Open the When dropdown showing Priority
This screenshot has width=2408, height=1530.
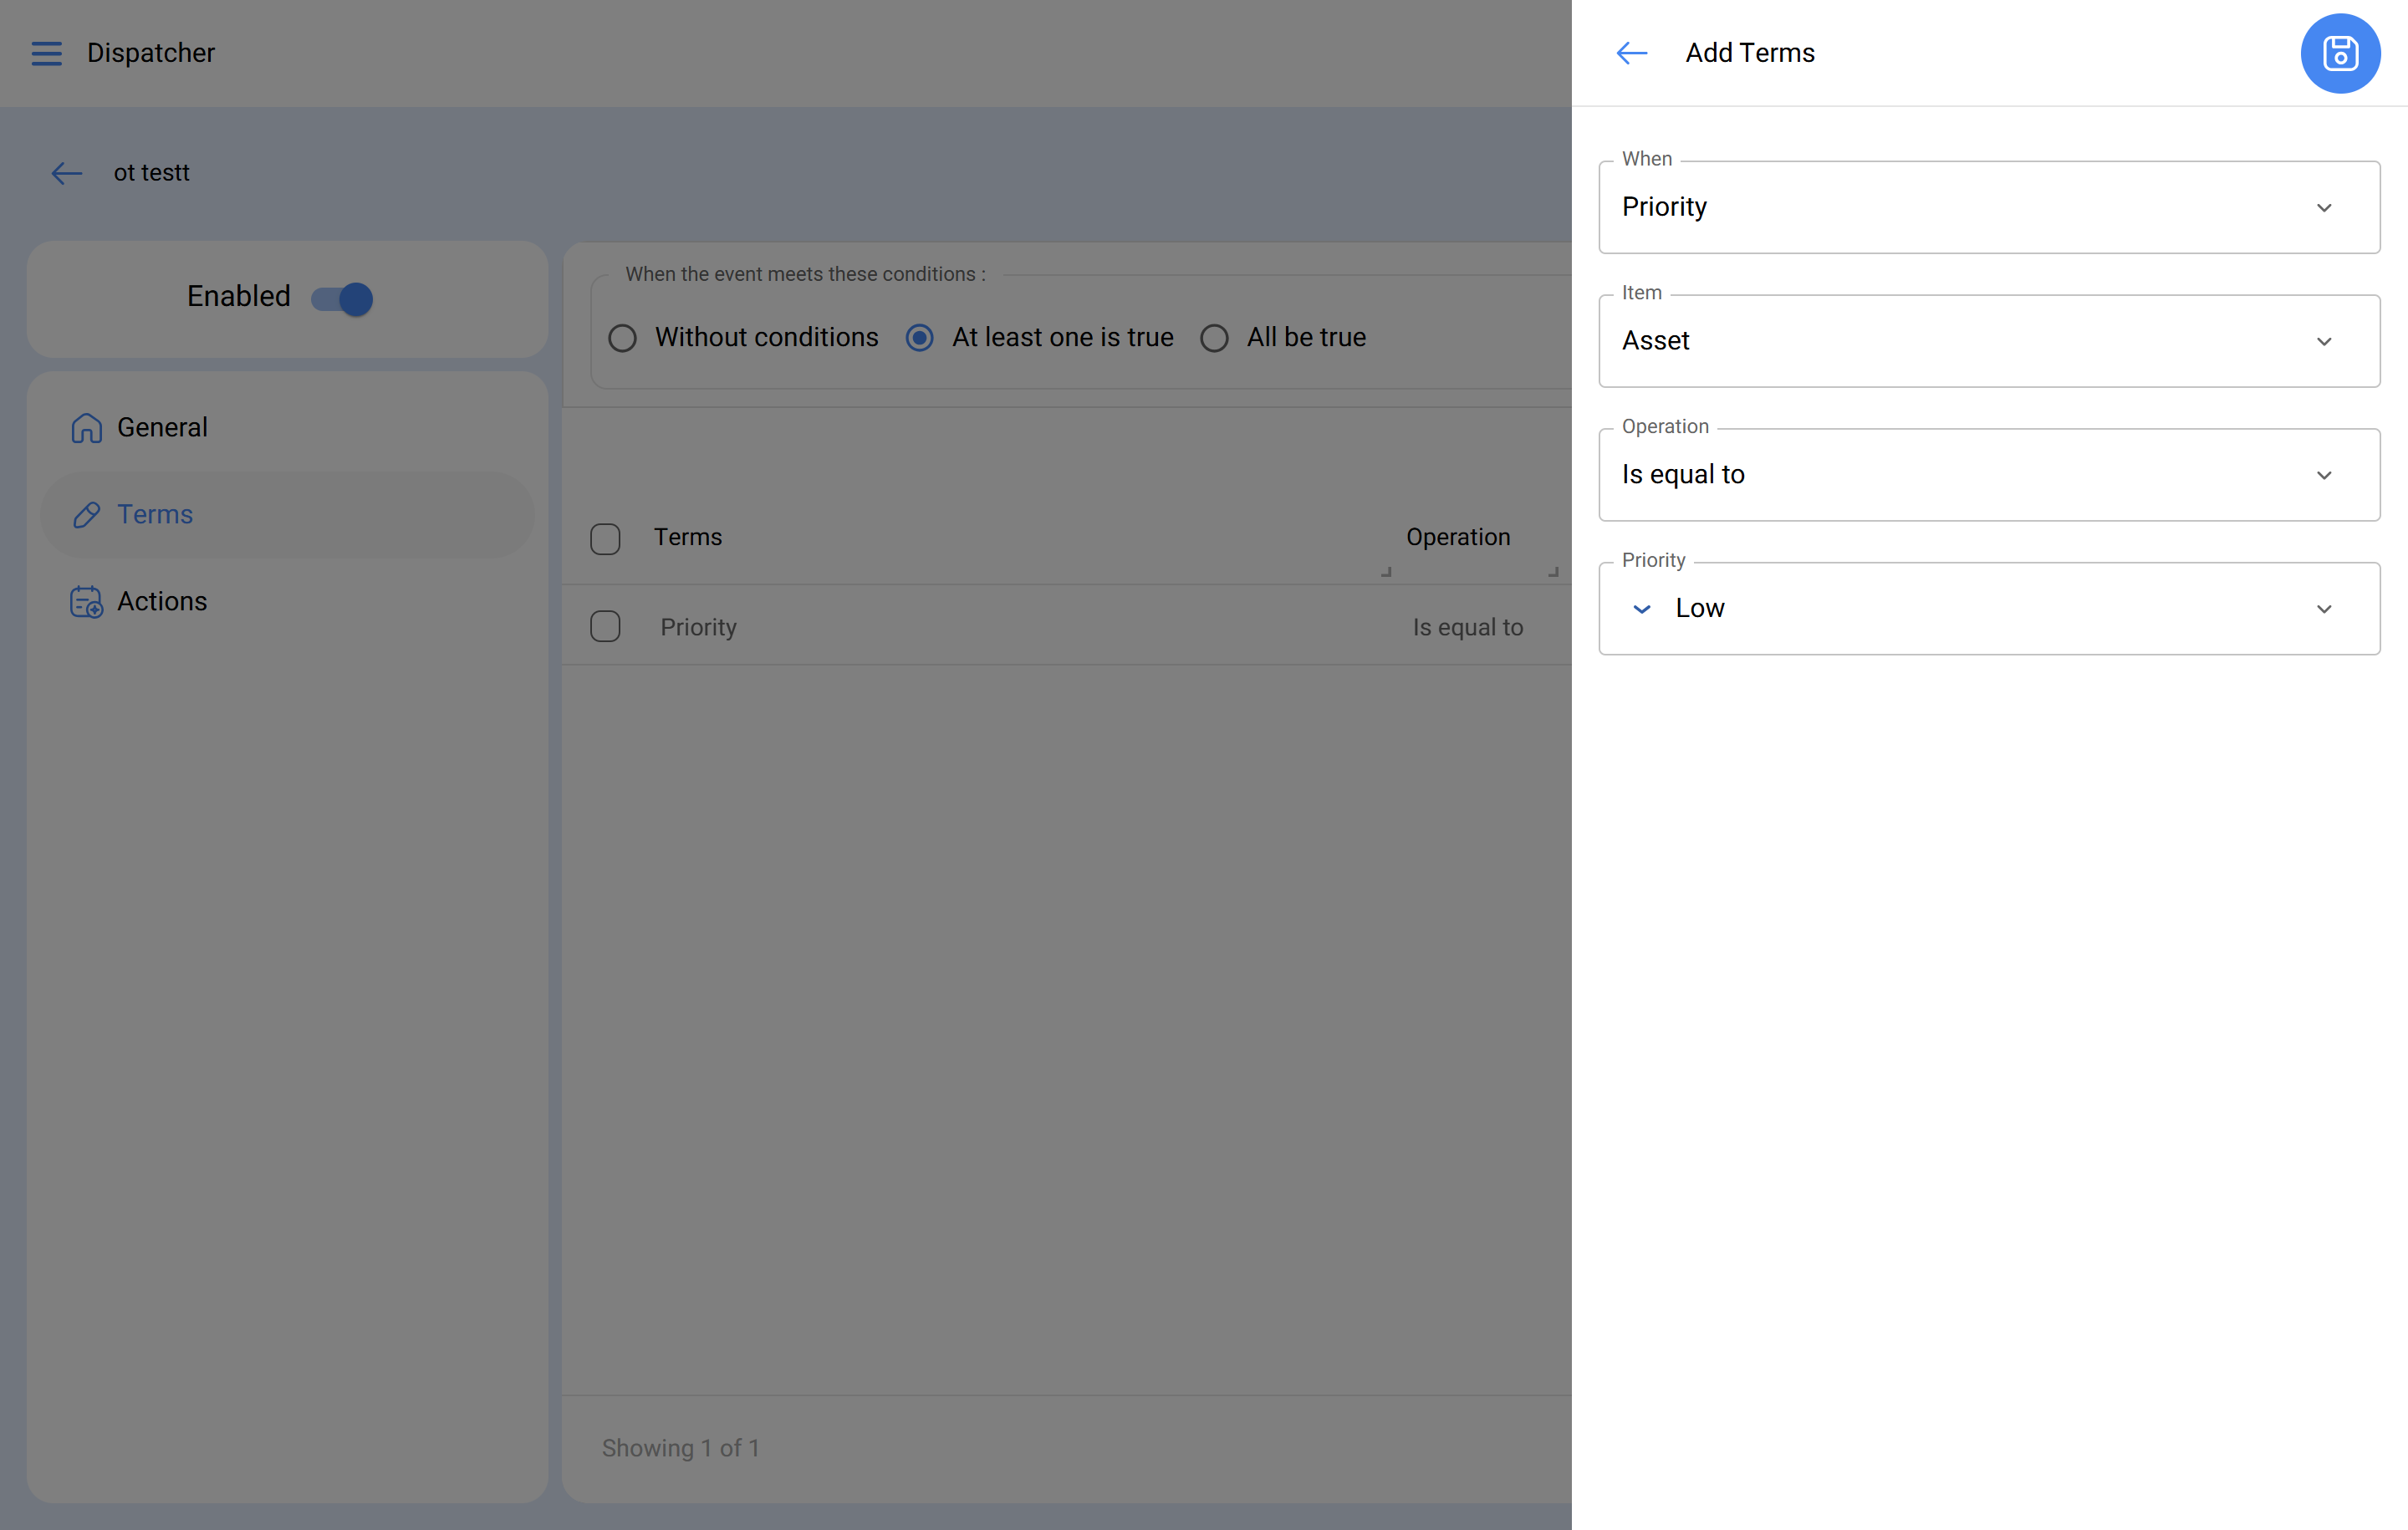1989,207
